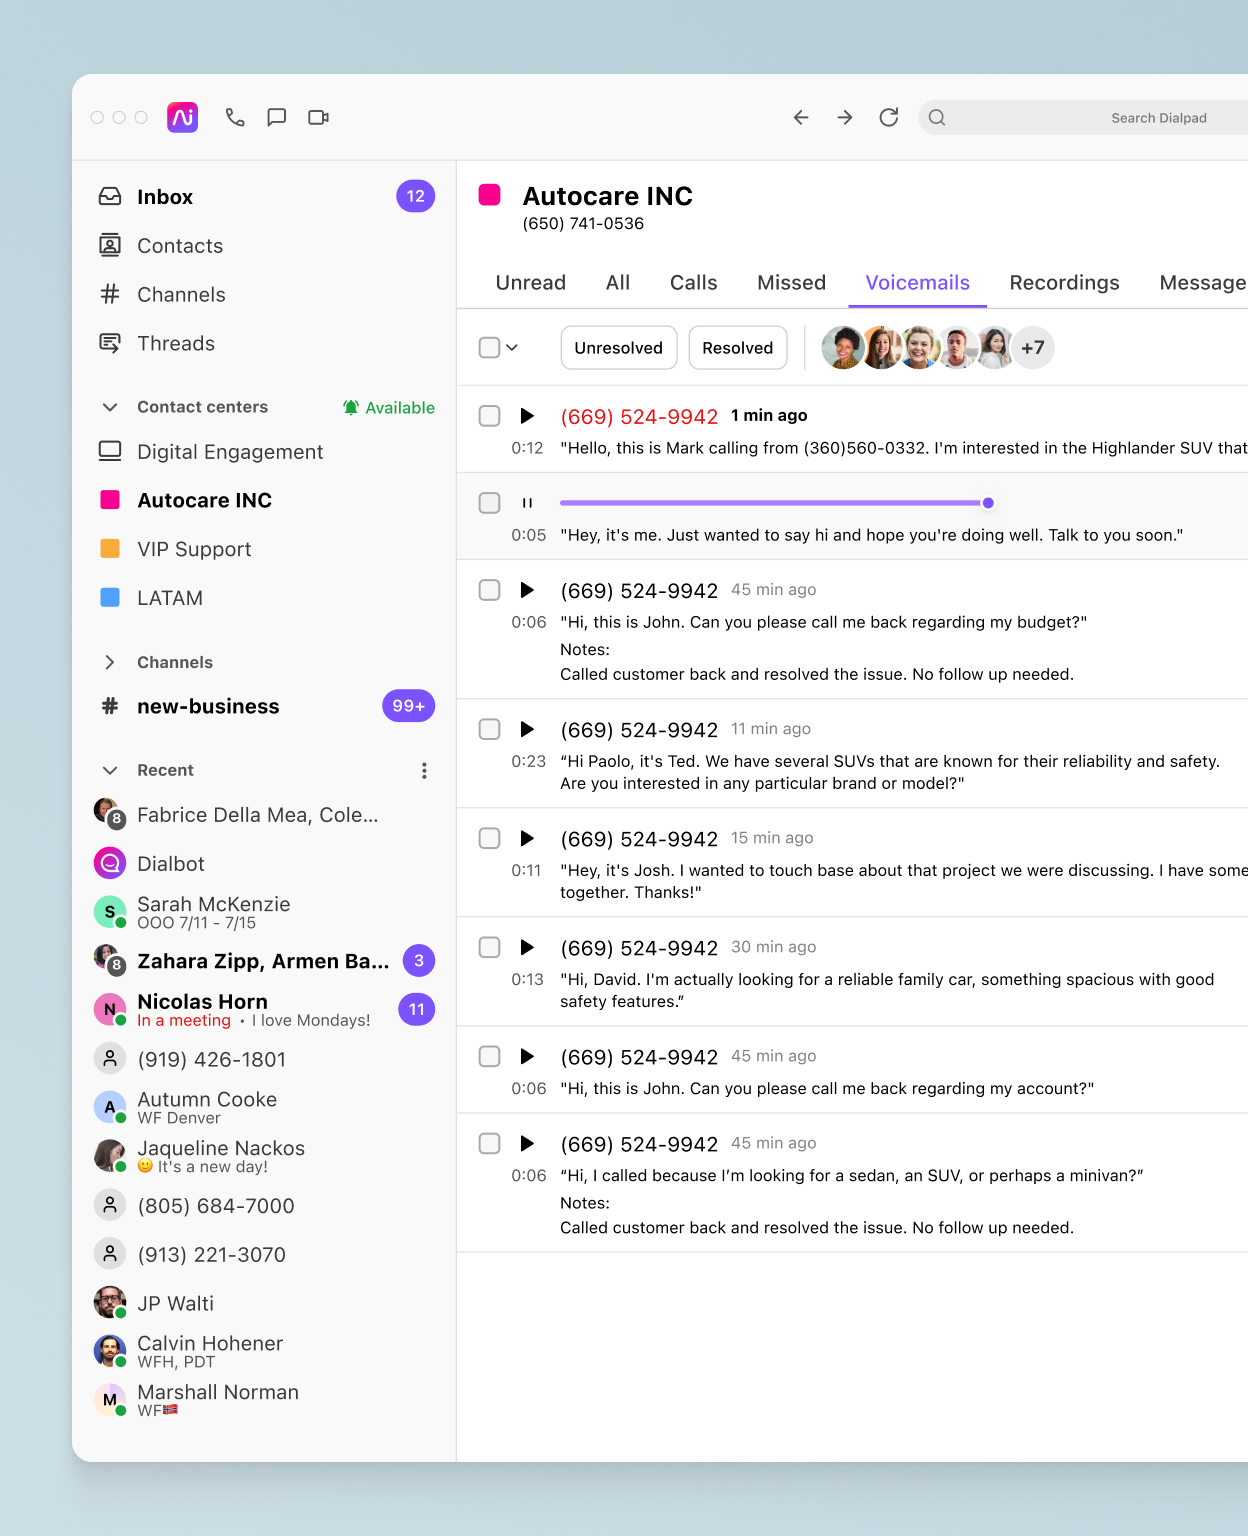Go forward using the right arrow

(845, 117)
